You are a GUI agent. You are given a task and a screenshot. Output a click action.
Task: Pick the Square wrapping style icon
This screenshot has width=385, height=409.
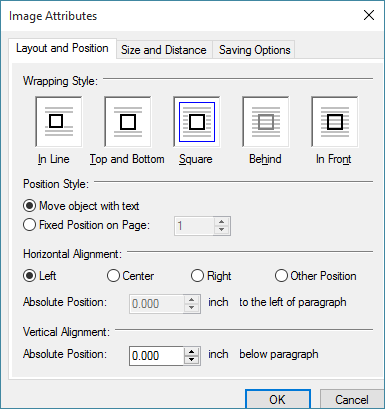(197, 122)
